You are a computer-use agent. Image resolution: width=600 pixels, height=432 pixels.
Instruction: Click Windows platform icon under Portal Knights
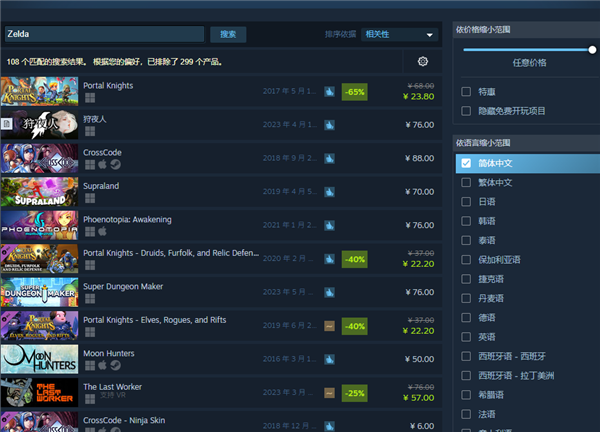[x=90, y=98]
